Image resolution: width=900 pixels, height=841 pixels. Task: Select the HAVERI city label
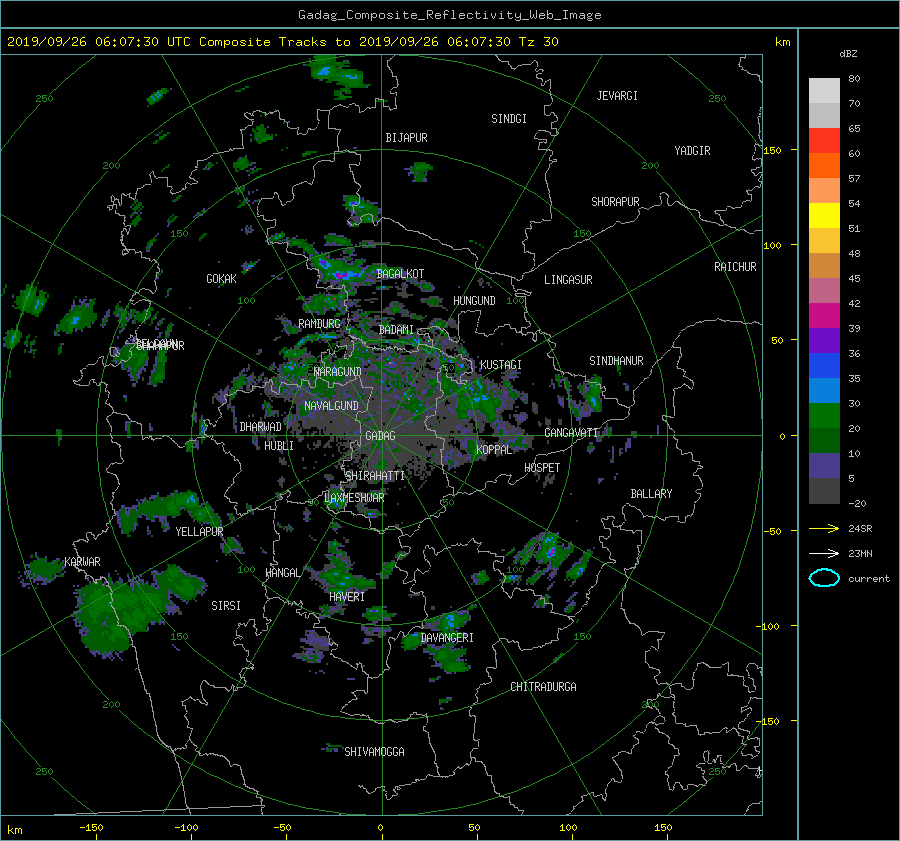click(347, 597)
